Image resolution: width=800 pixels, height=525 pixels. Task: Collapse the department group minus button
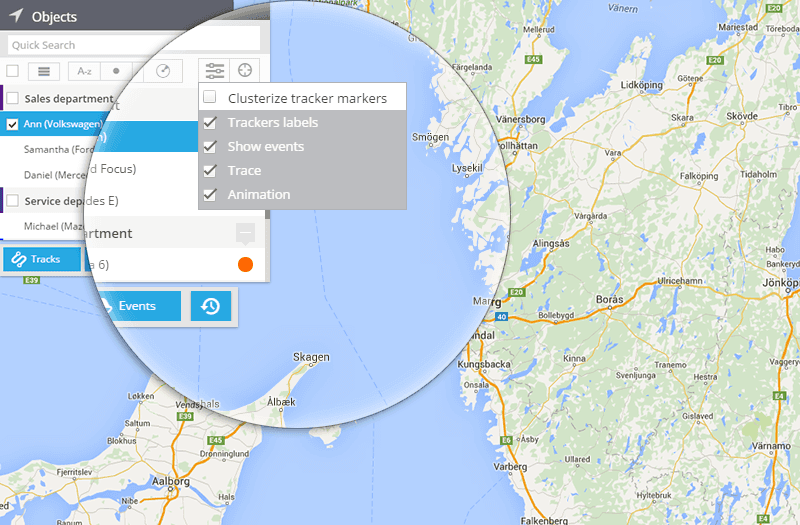[x=245, y=233]
